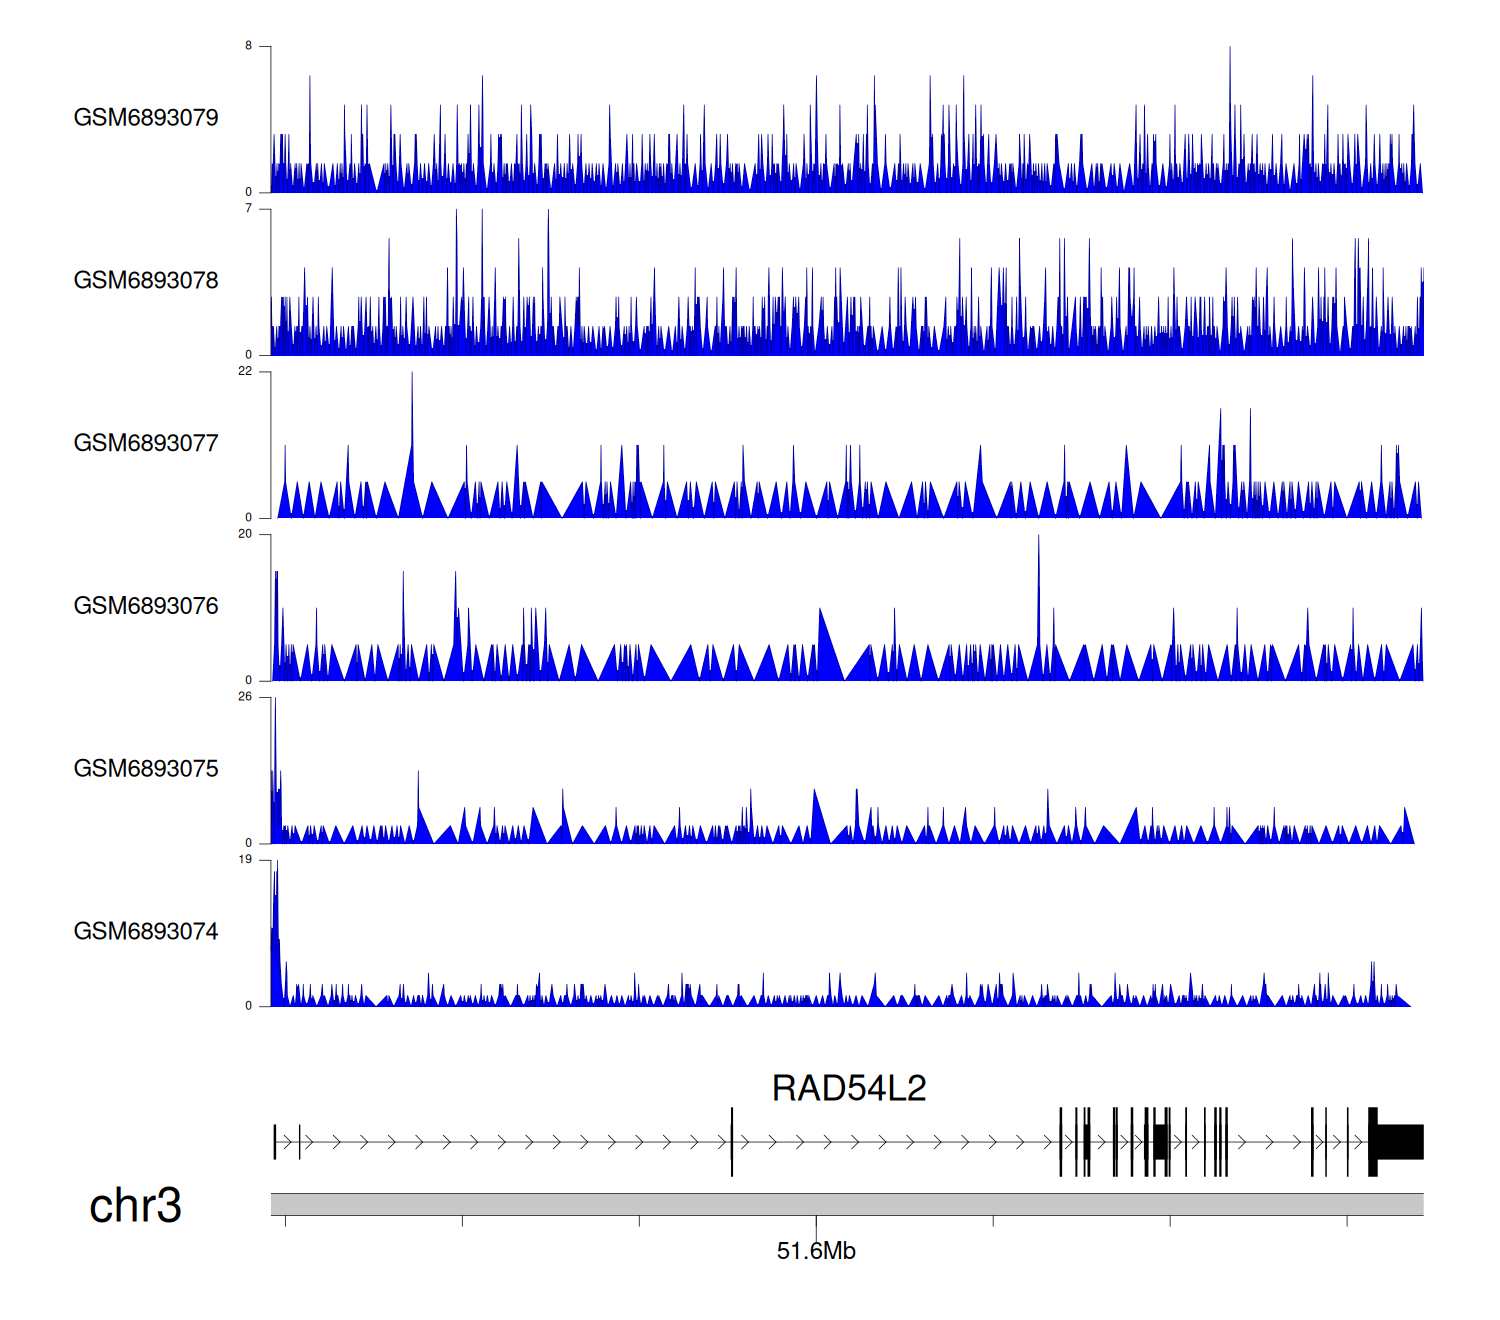Click the first exon at the RAD54L2 gene start

[275, 1142]
